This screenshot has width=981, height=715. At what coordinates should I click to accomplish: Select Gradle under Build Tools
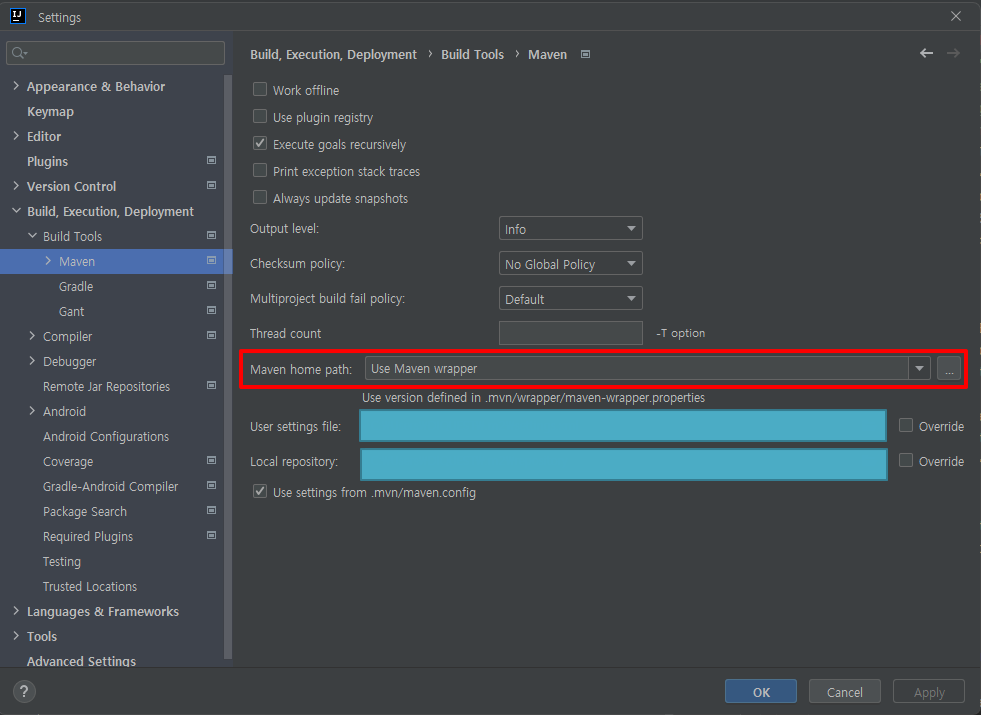pyautogui.click(x=76, y=287)
